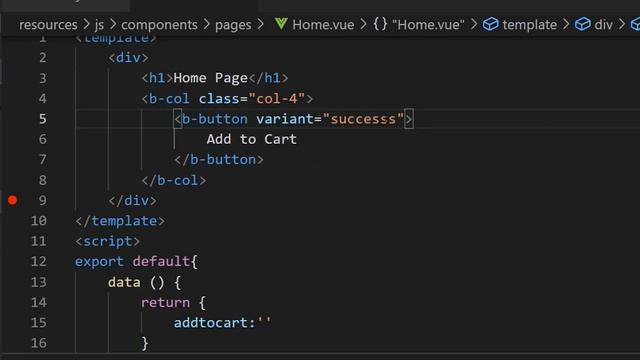Image resolution: width=640 pixels, height=360 pixels.
Task: Click the opening <div> tag on line 2
Action: [x=128, y=58]
